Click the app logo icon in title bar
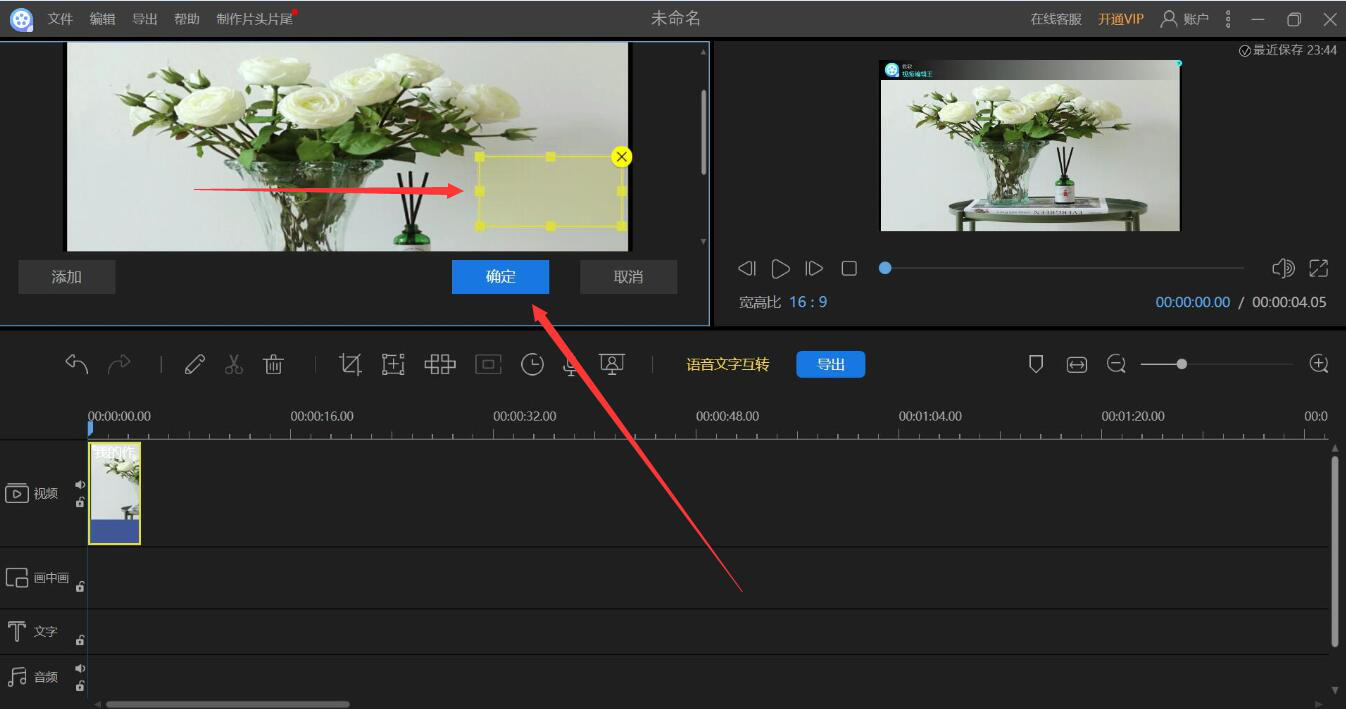1346x709 pixels. [21, 19]
